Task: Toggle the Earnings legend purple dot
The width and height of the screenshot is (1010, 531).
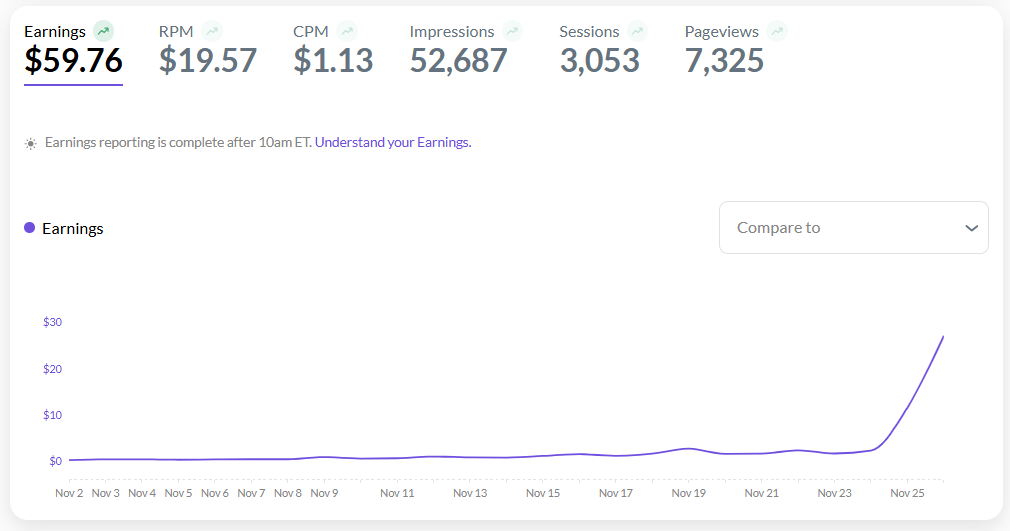Action: point(30,228)
